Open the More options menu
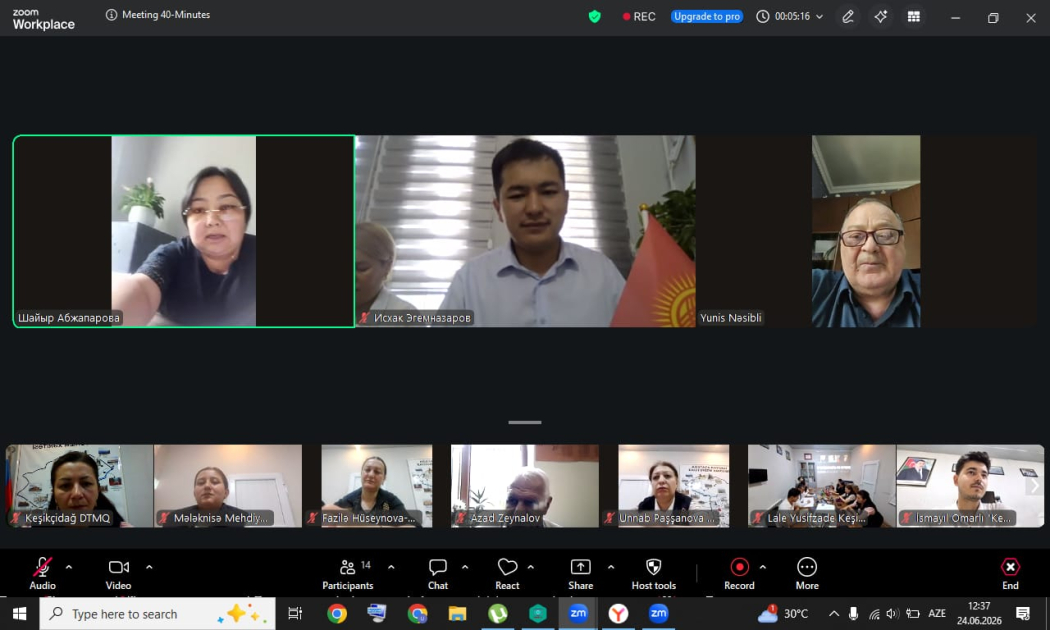Image resolution: width=1050 pixels, height=630 pixels. click(807, 574)
